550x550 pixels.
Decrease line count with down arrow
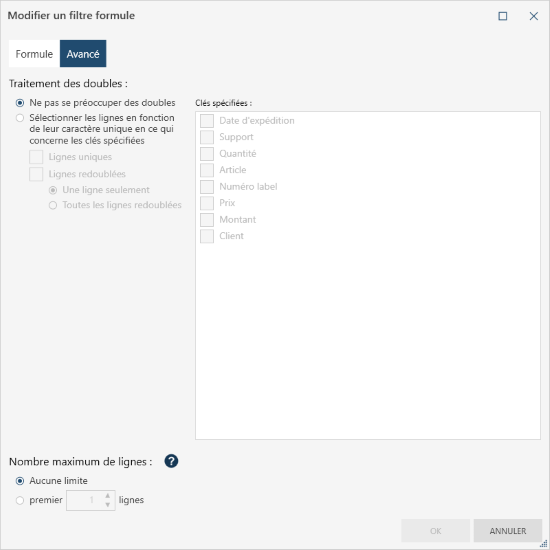tap(108, 505)
